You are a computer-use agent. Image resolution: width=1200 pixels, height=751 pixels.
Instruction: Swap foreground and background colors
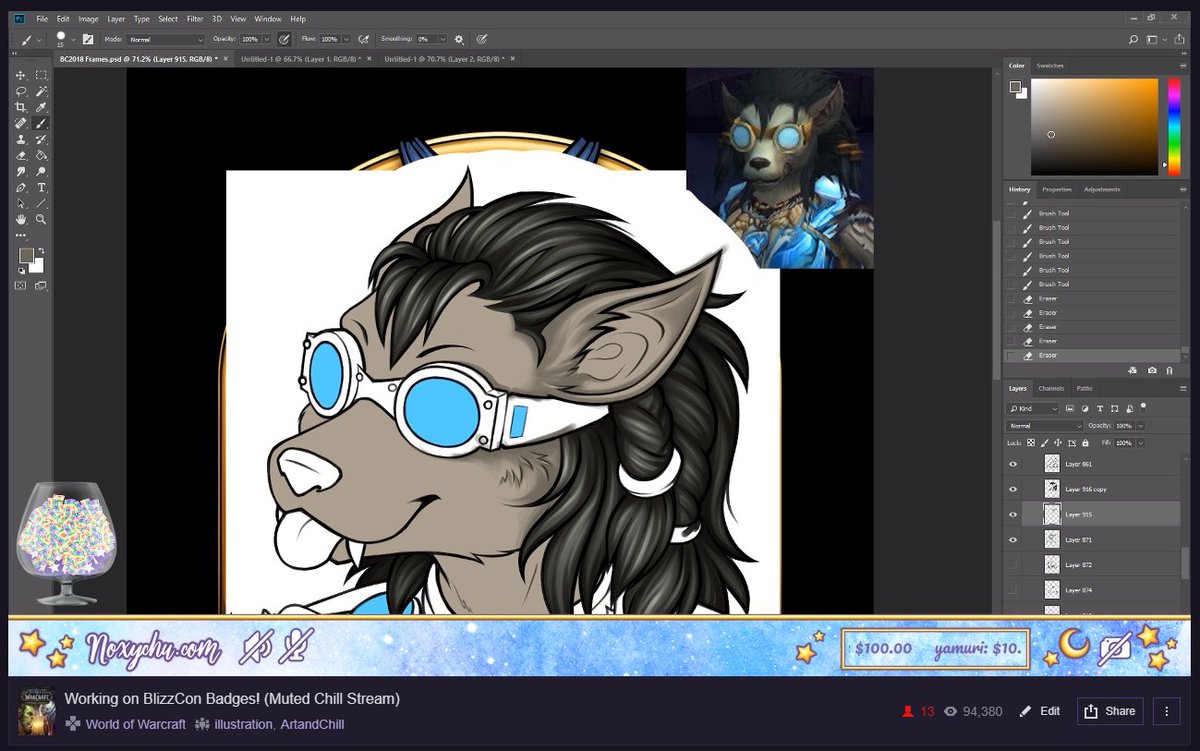(x=40, y=251)
